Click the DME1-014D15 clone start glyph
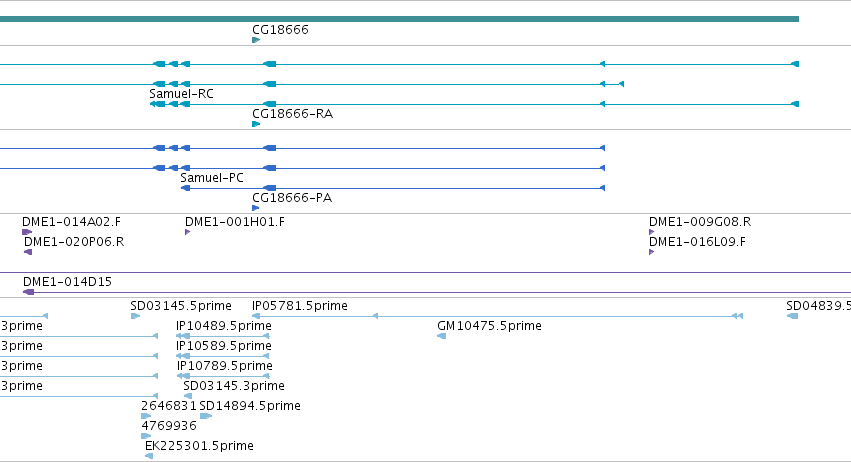Screen dimensions: 851x462 29,292
